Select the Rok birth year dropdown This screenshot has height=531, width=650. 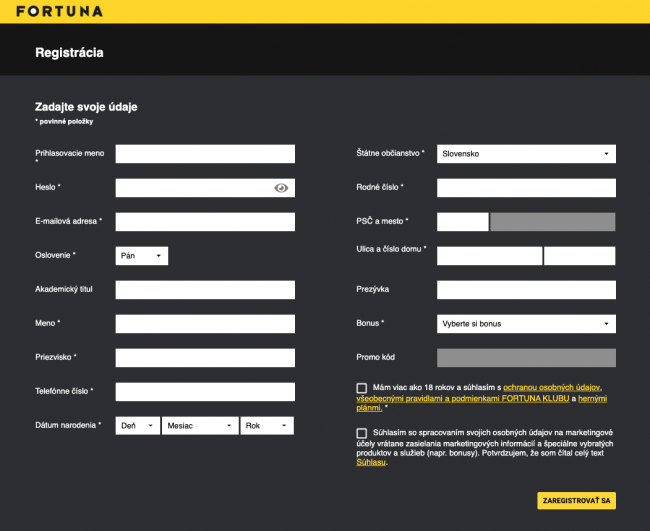[x=267, y=426]
